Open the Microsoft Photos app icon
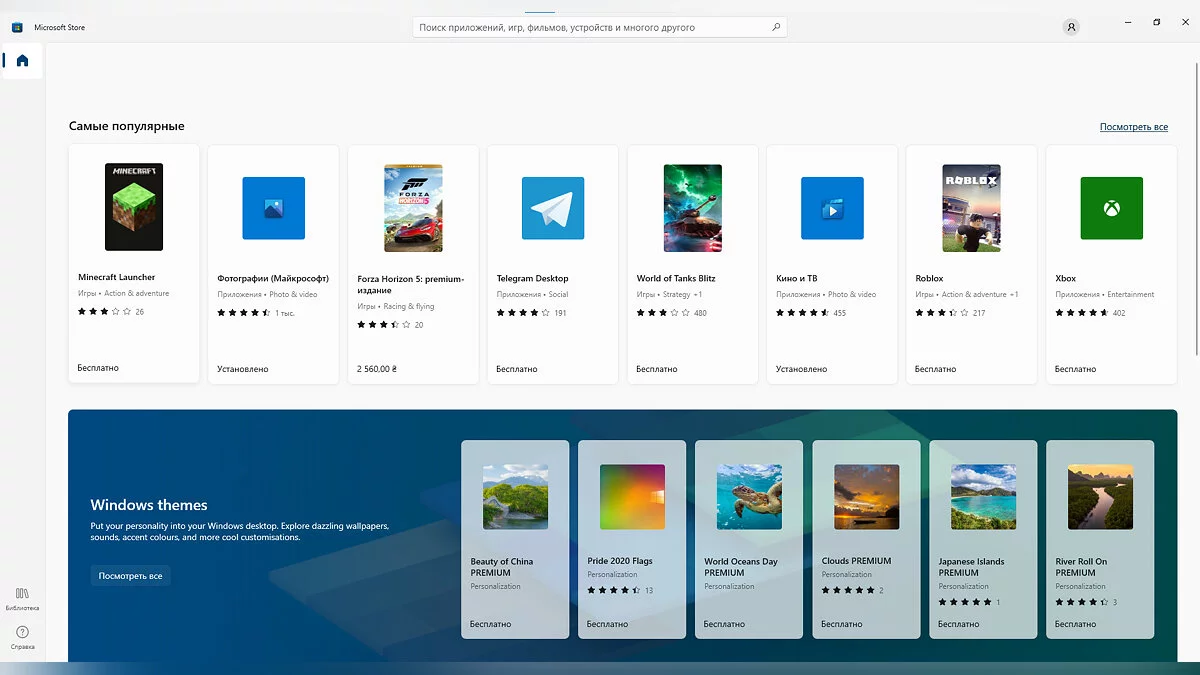1200x675 pixels. [x=273, y=208]
